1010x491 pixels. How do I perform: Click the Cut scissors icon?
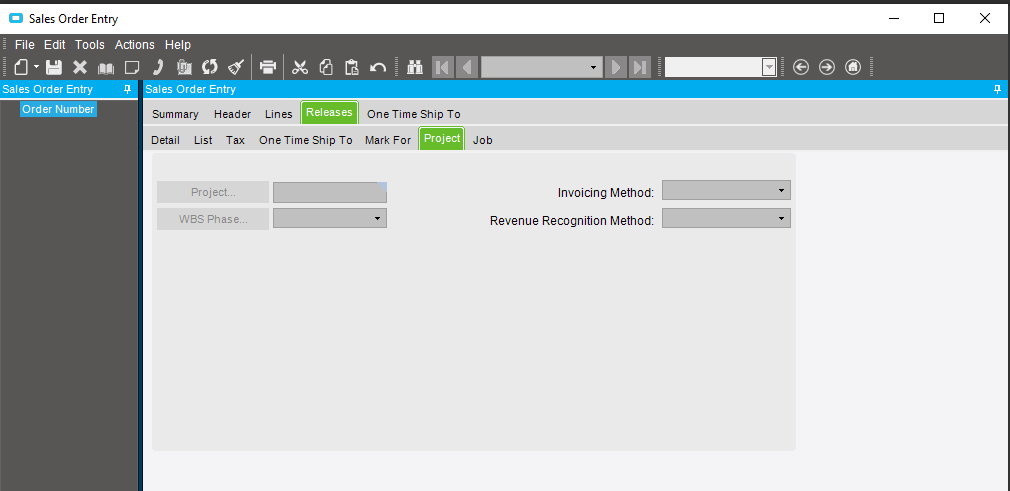click(300, 67)
